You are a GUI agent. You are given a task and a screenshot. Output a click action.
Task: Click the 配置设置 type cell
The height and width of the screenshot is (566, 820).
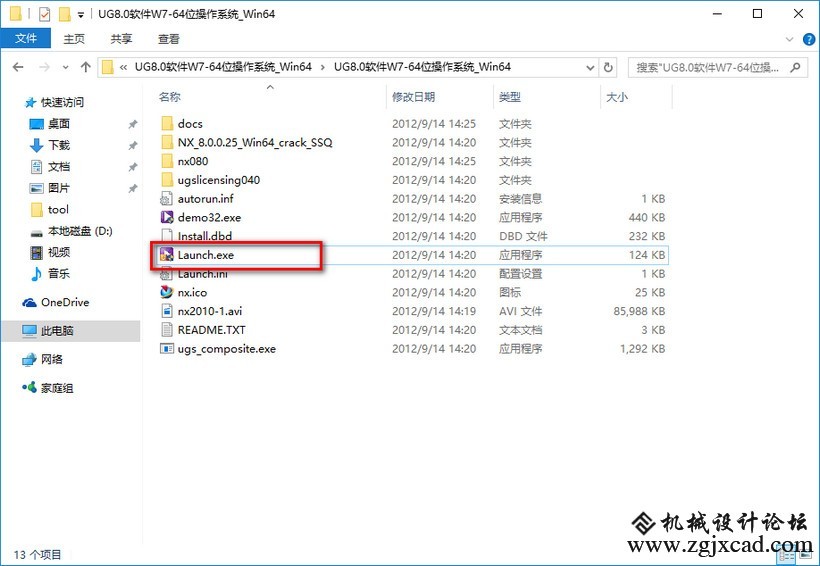pos(520,274)
